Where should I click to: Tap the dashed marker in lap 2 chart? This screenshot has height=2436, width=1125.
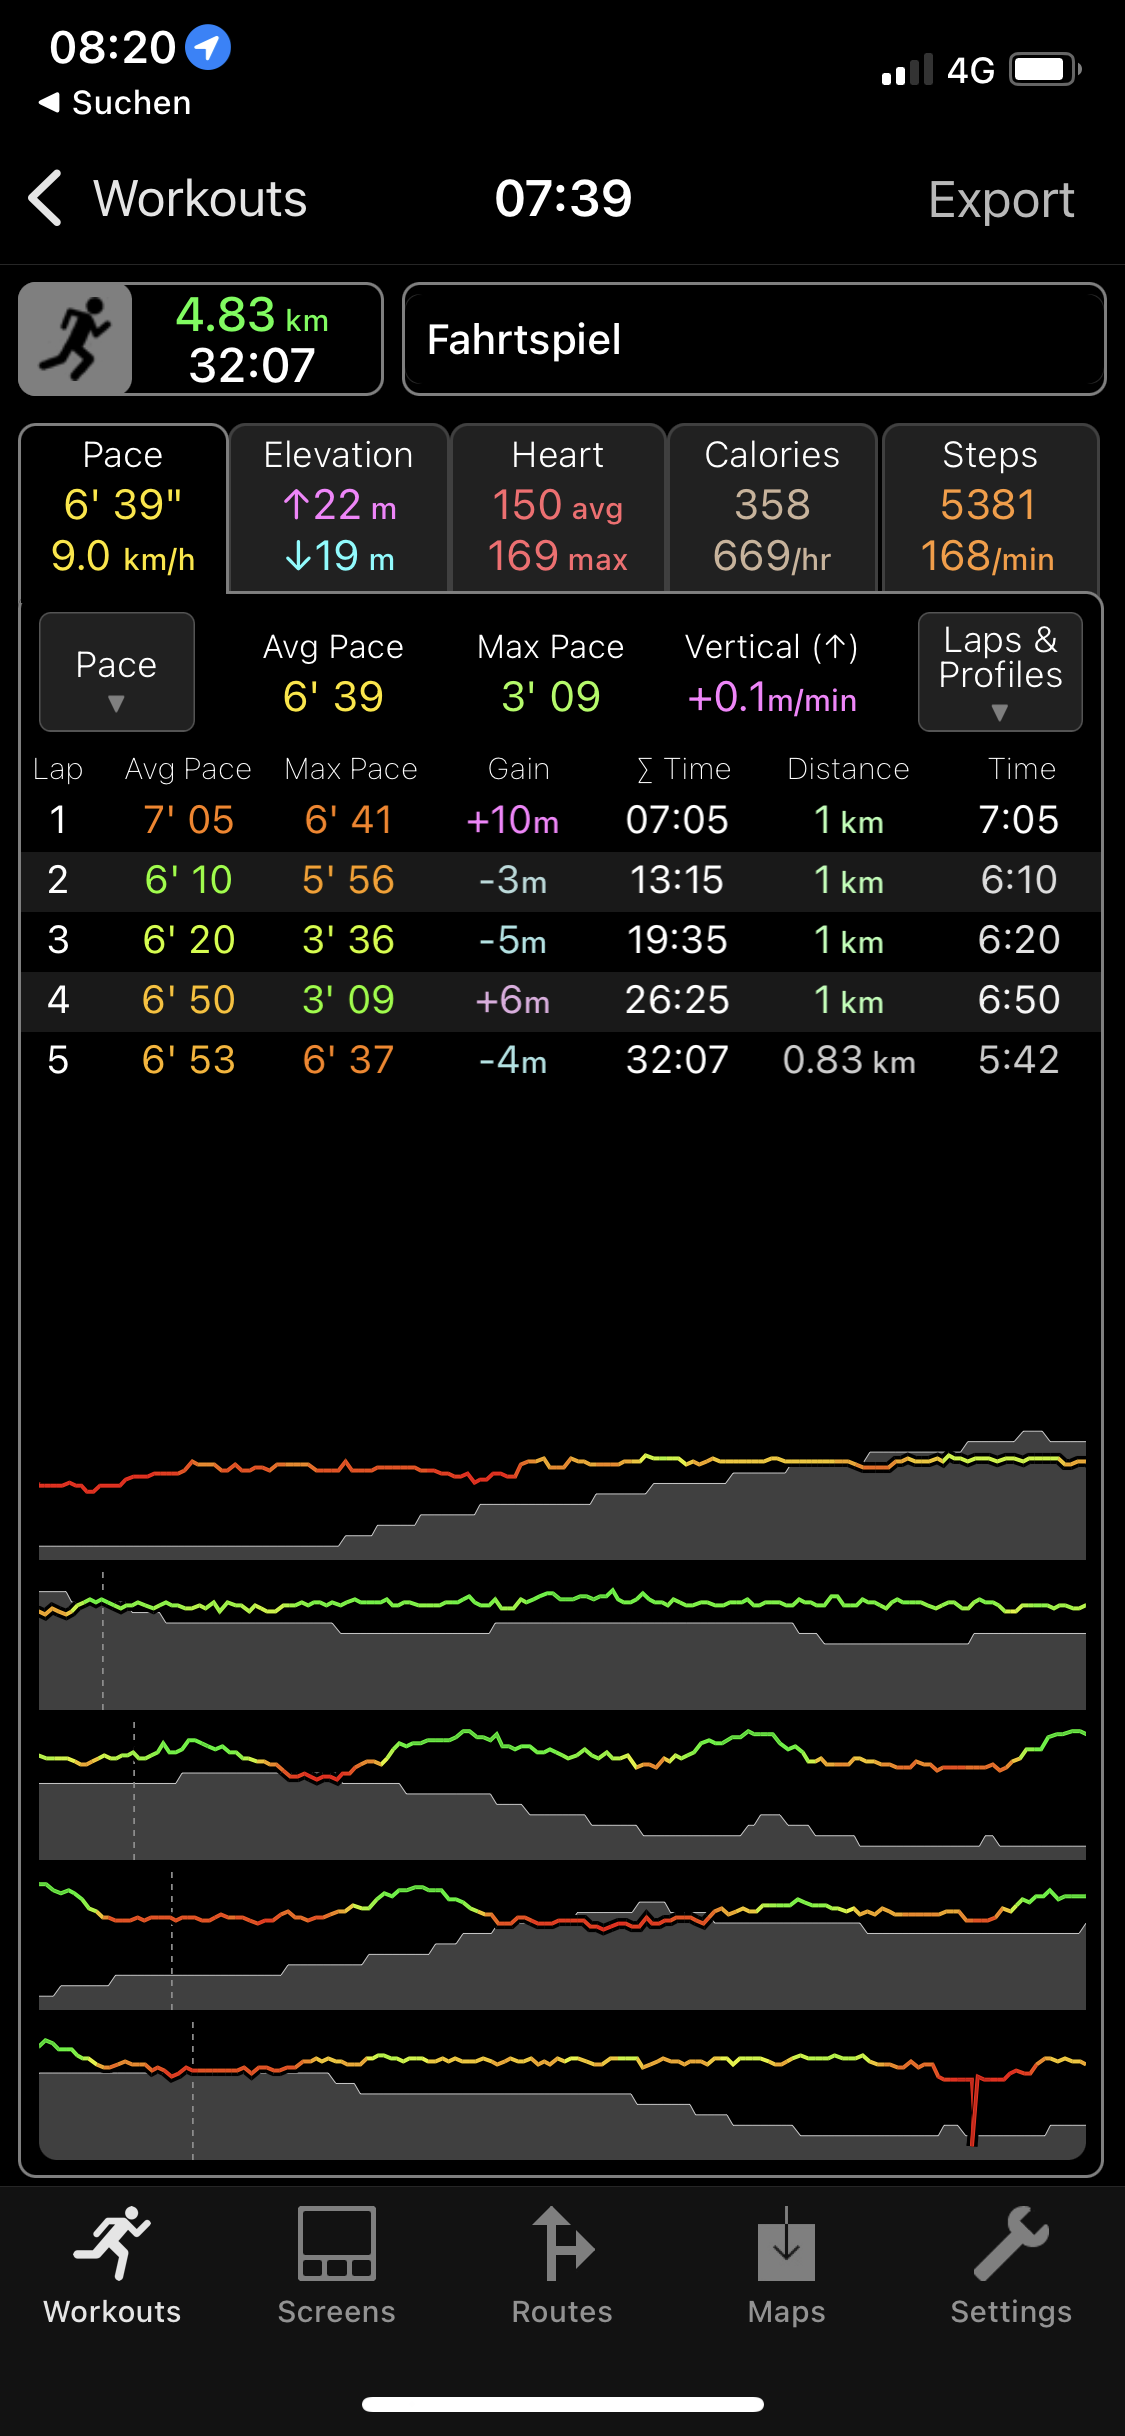pyautogui.click(x=103, y=1640)
